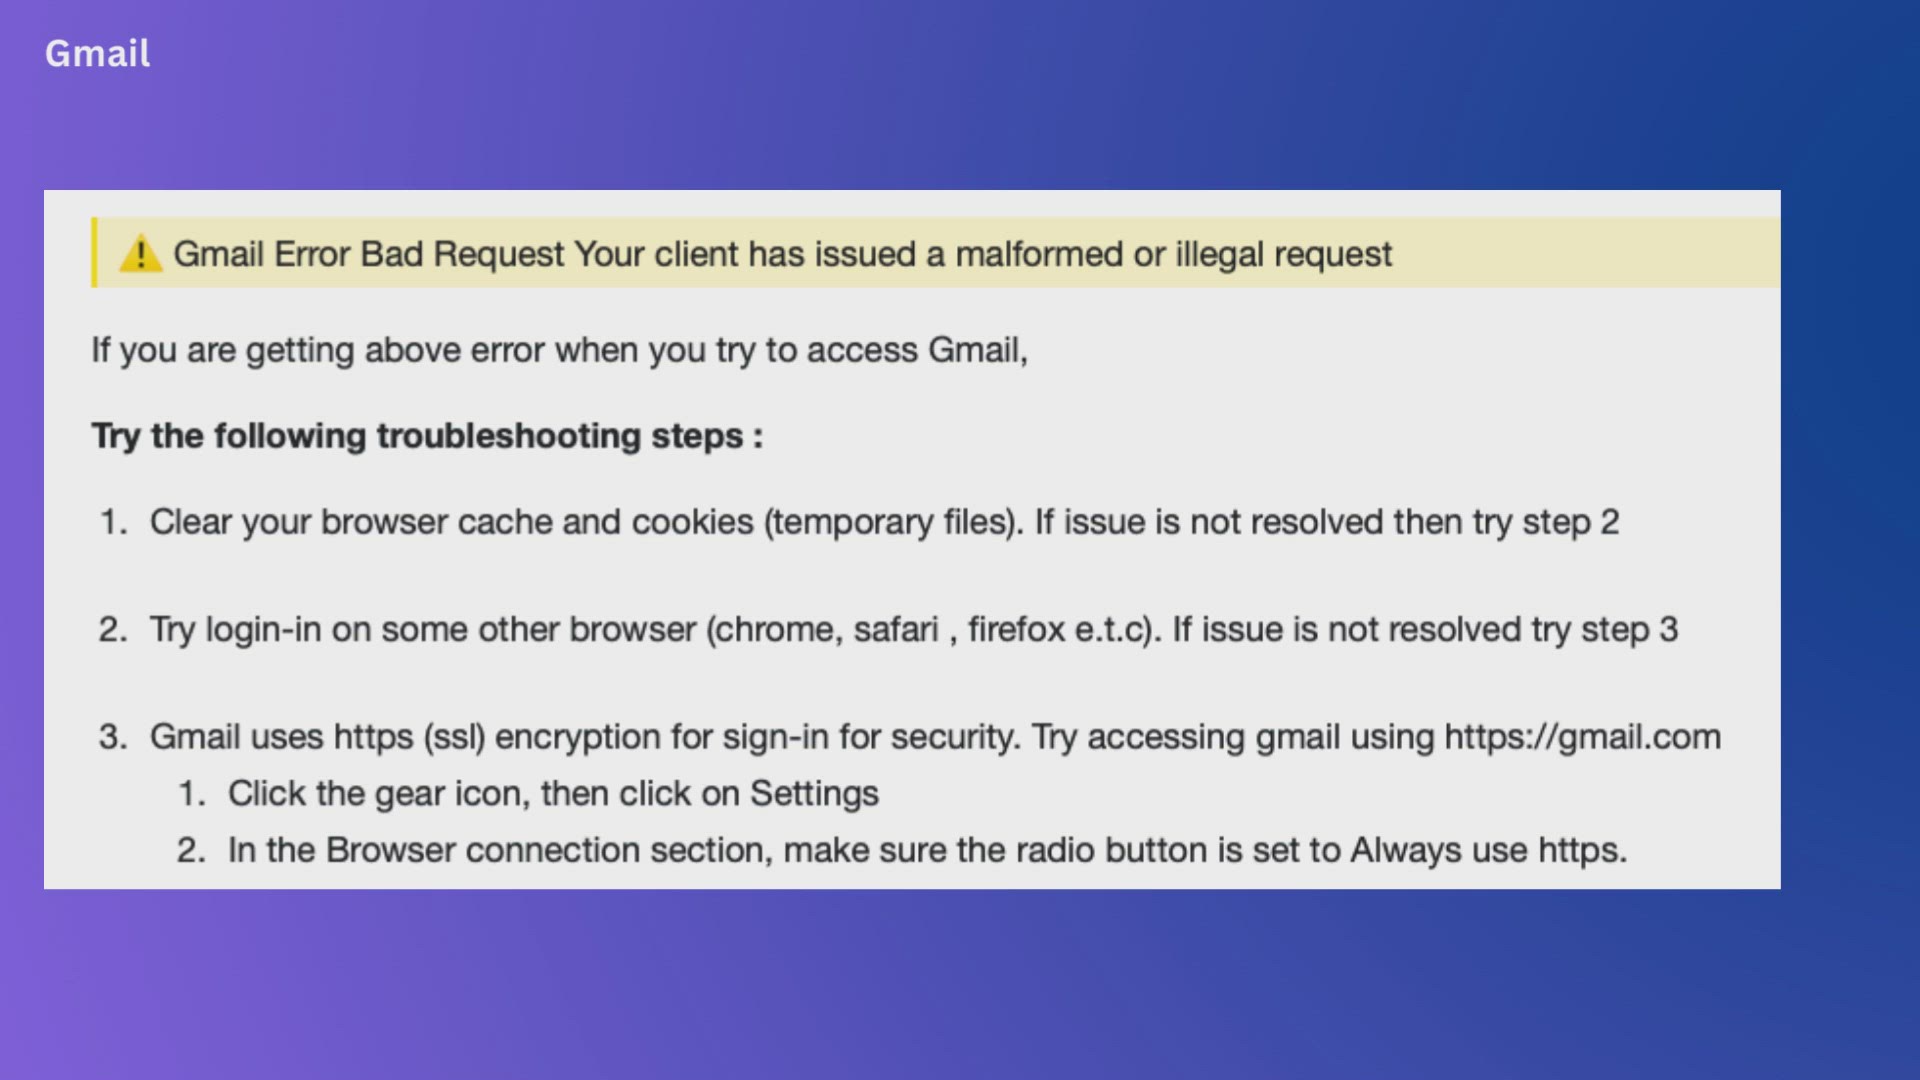The image size is (1920, 1080).
Task: Select the "If you are getting above error" sentence
Action: [559, 350]
